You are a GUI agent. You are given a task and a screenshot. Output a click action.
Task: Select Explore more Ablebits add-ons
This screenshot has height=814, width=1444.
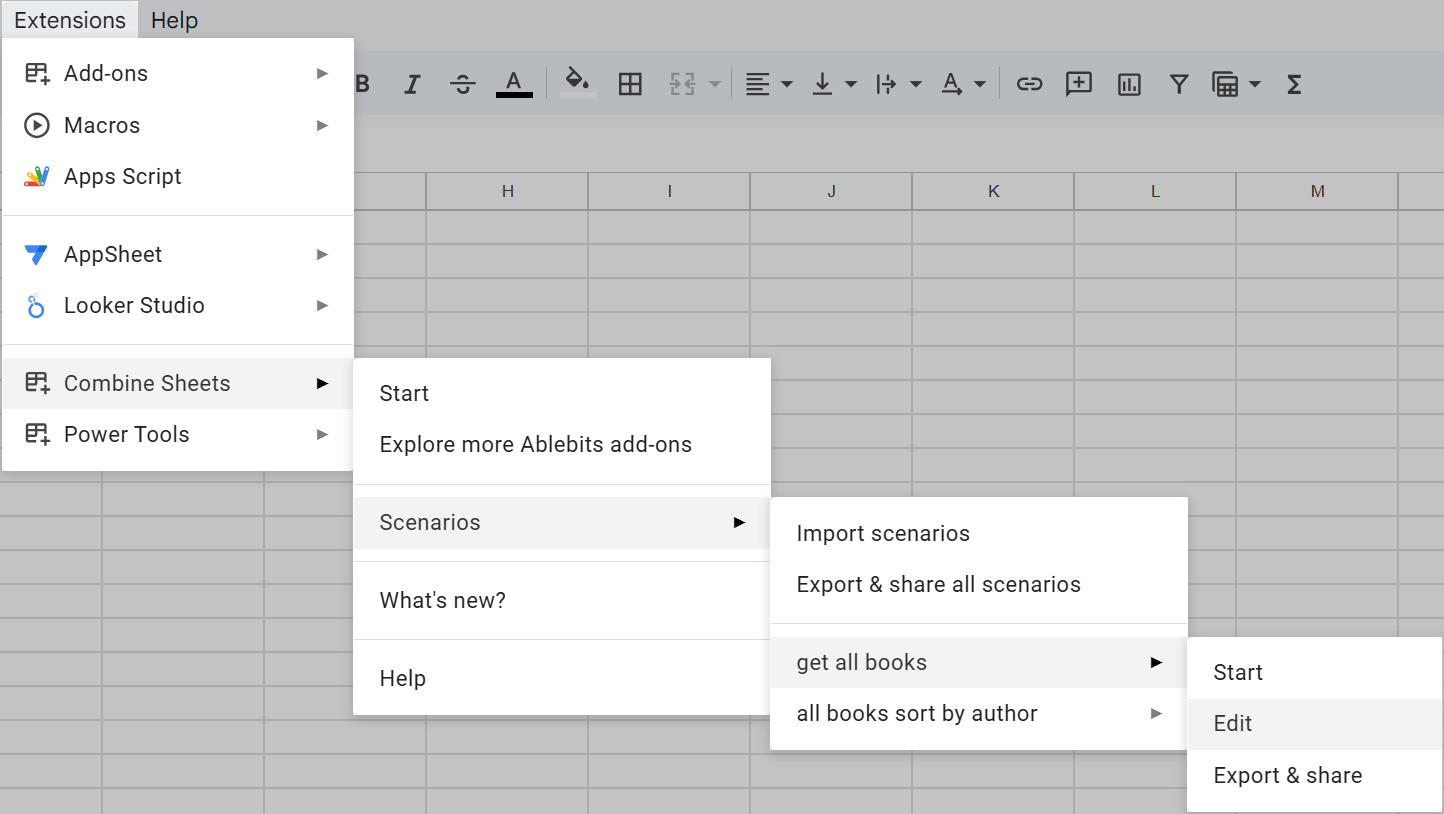[x=562, y=444]
